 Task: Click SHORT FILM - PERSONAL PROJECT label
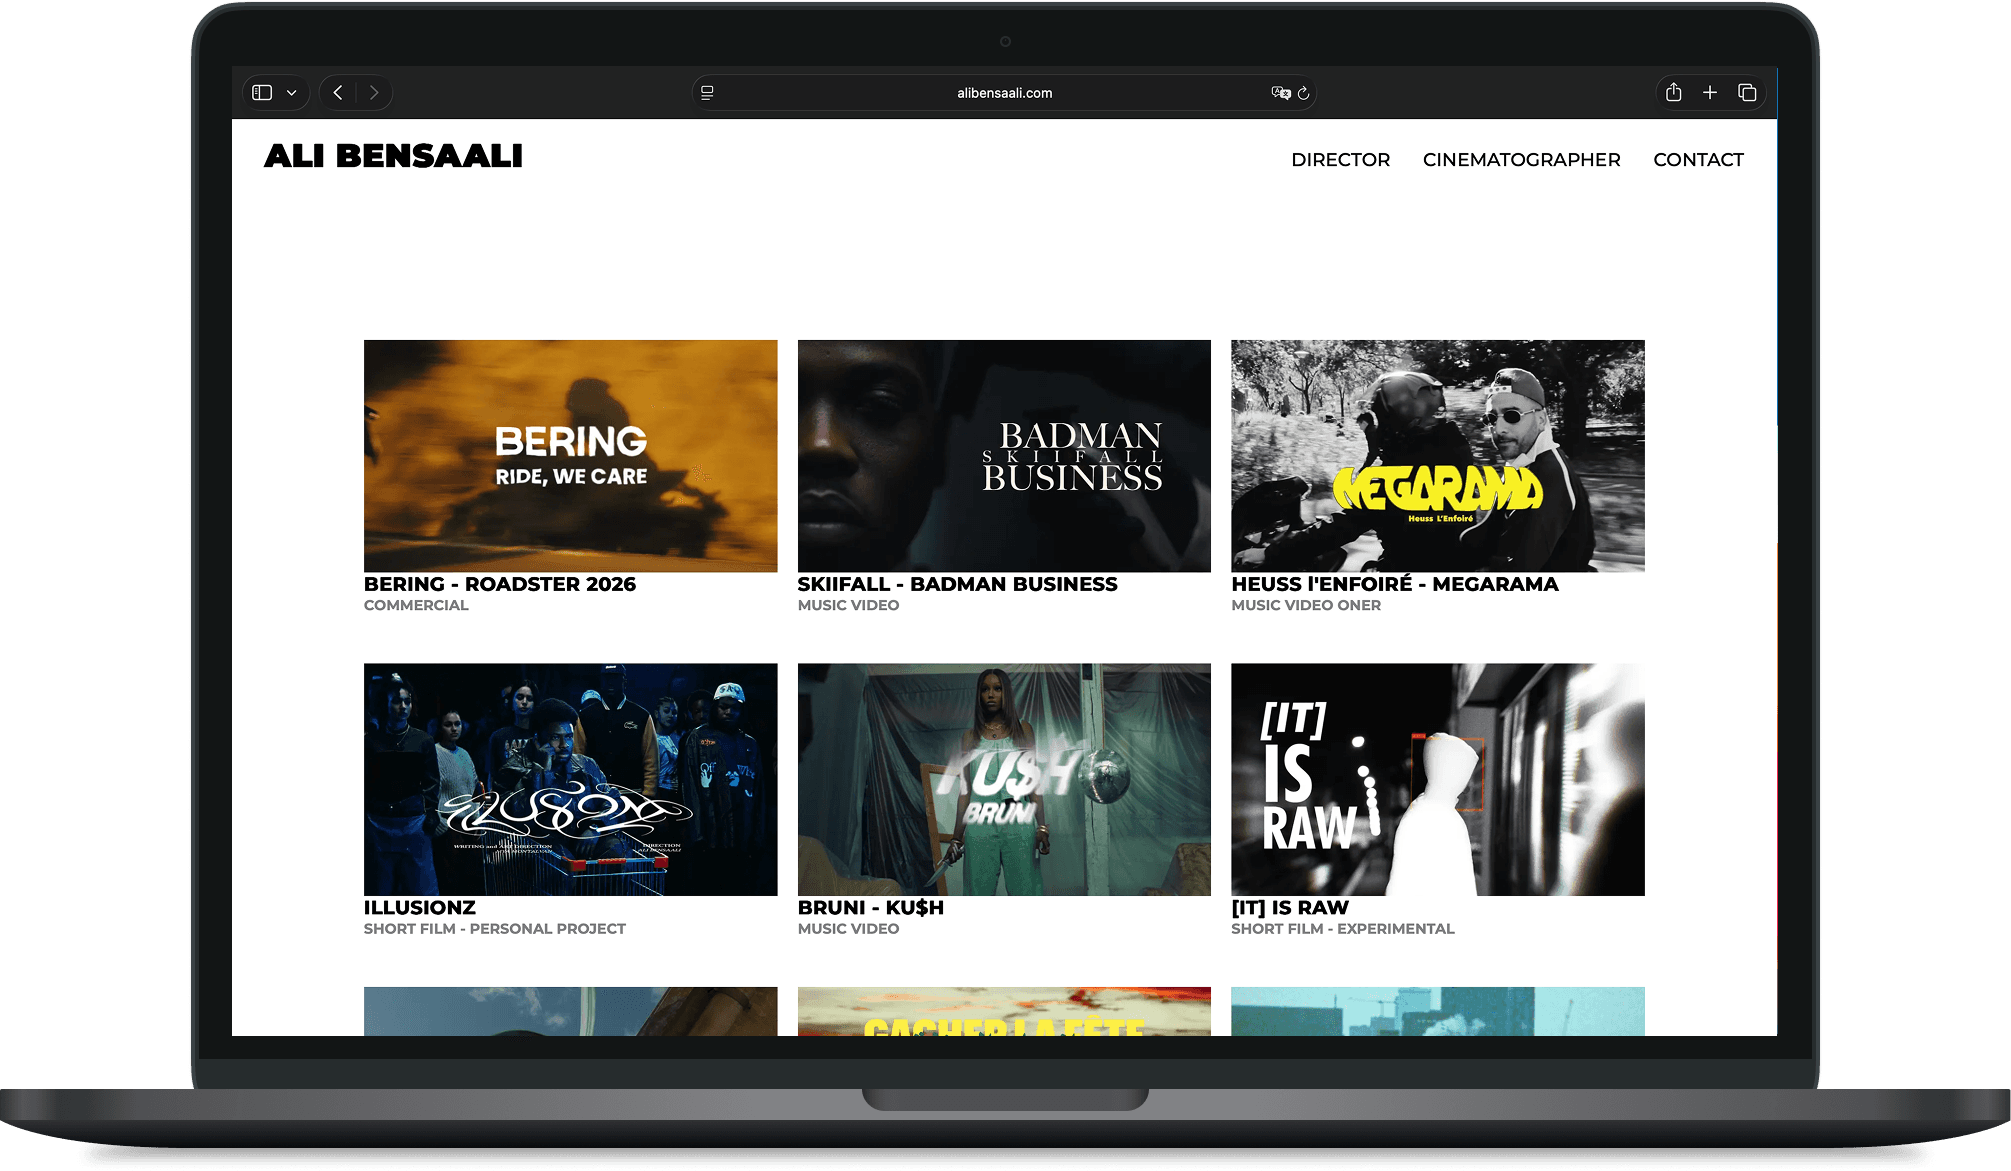click(495, 929)
